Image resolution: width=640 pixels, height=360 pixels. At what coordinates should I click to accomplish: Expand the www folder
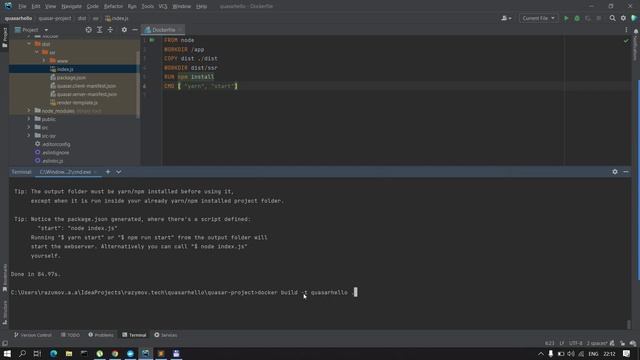(x=44, y=60)
